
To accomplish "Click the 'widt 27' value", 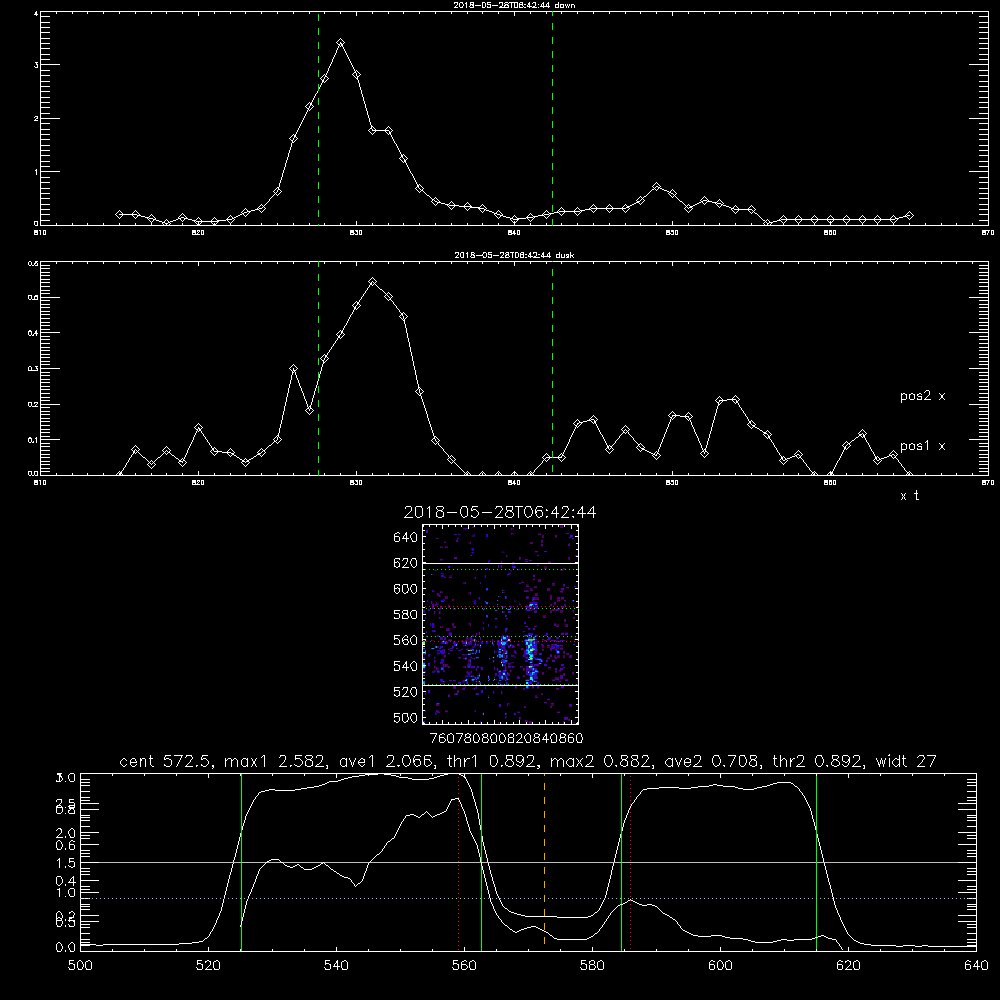I will coord(906,761).
